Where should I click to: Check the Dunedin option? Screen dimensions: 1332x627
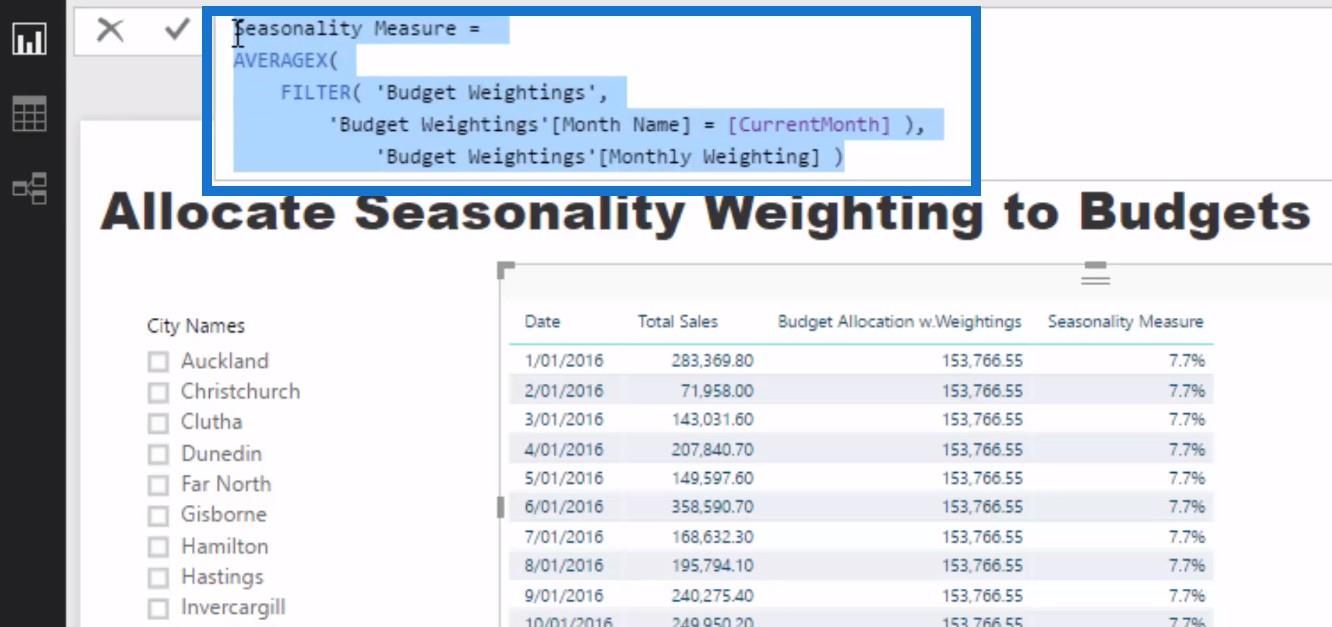pos(158,455)
